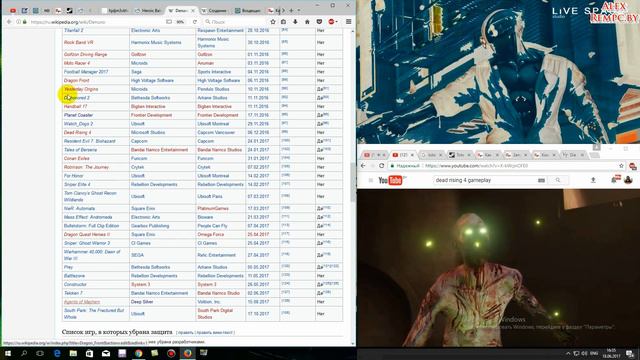Open pinned YouTube tab in Firefox
Screen dimensions: 640x360
(x=13, y=11)
